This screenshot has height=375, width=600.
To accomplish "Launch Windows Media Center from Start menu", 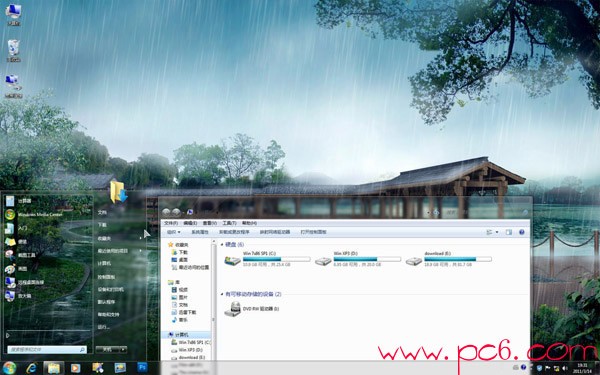I will (40, 215).
